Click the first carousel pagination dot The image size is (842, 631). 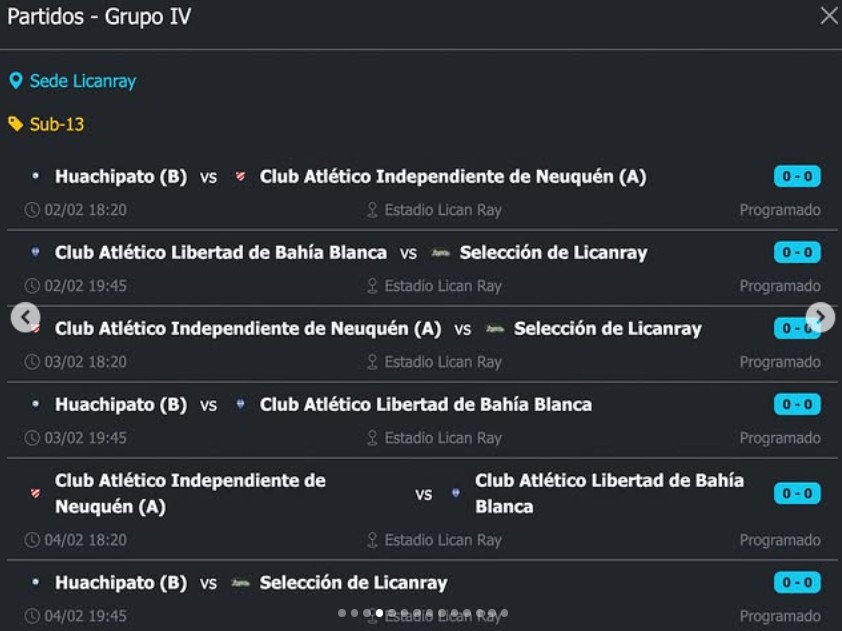click(342, 613)
